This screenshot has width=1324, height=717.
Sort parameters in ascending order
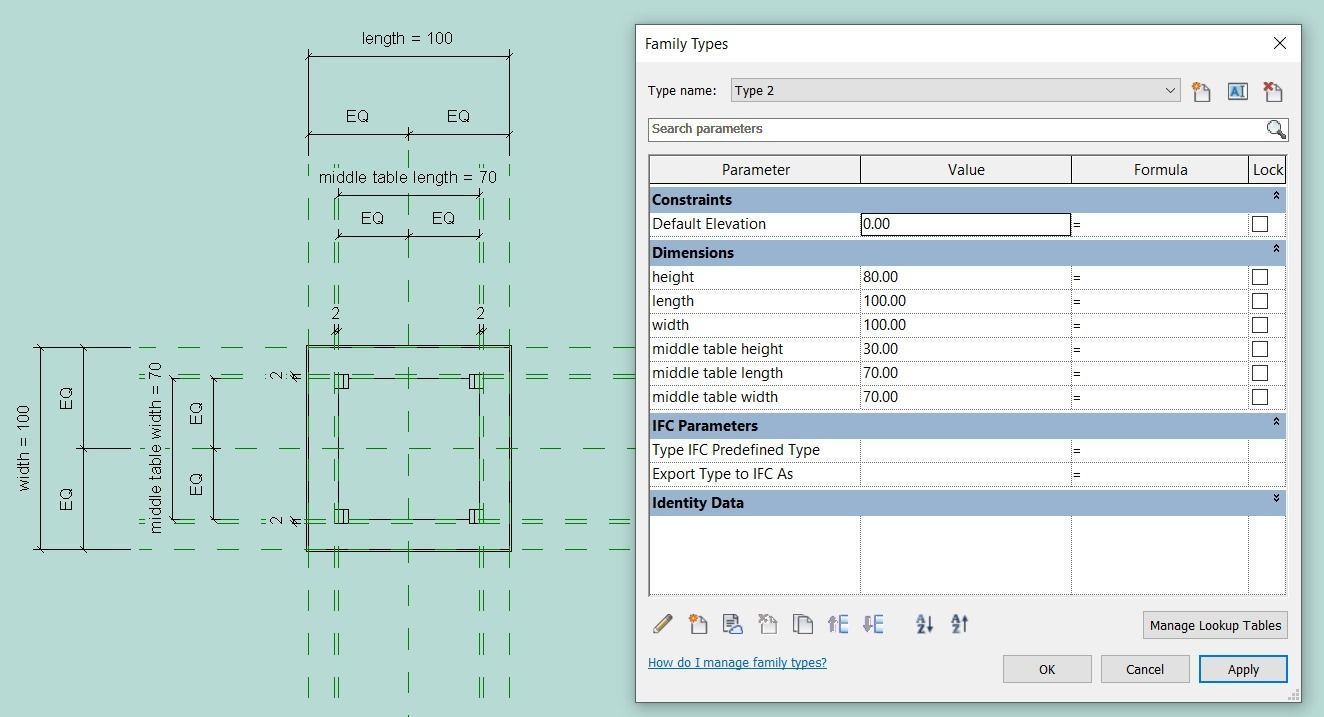[x=925, y=624]
